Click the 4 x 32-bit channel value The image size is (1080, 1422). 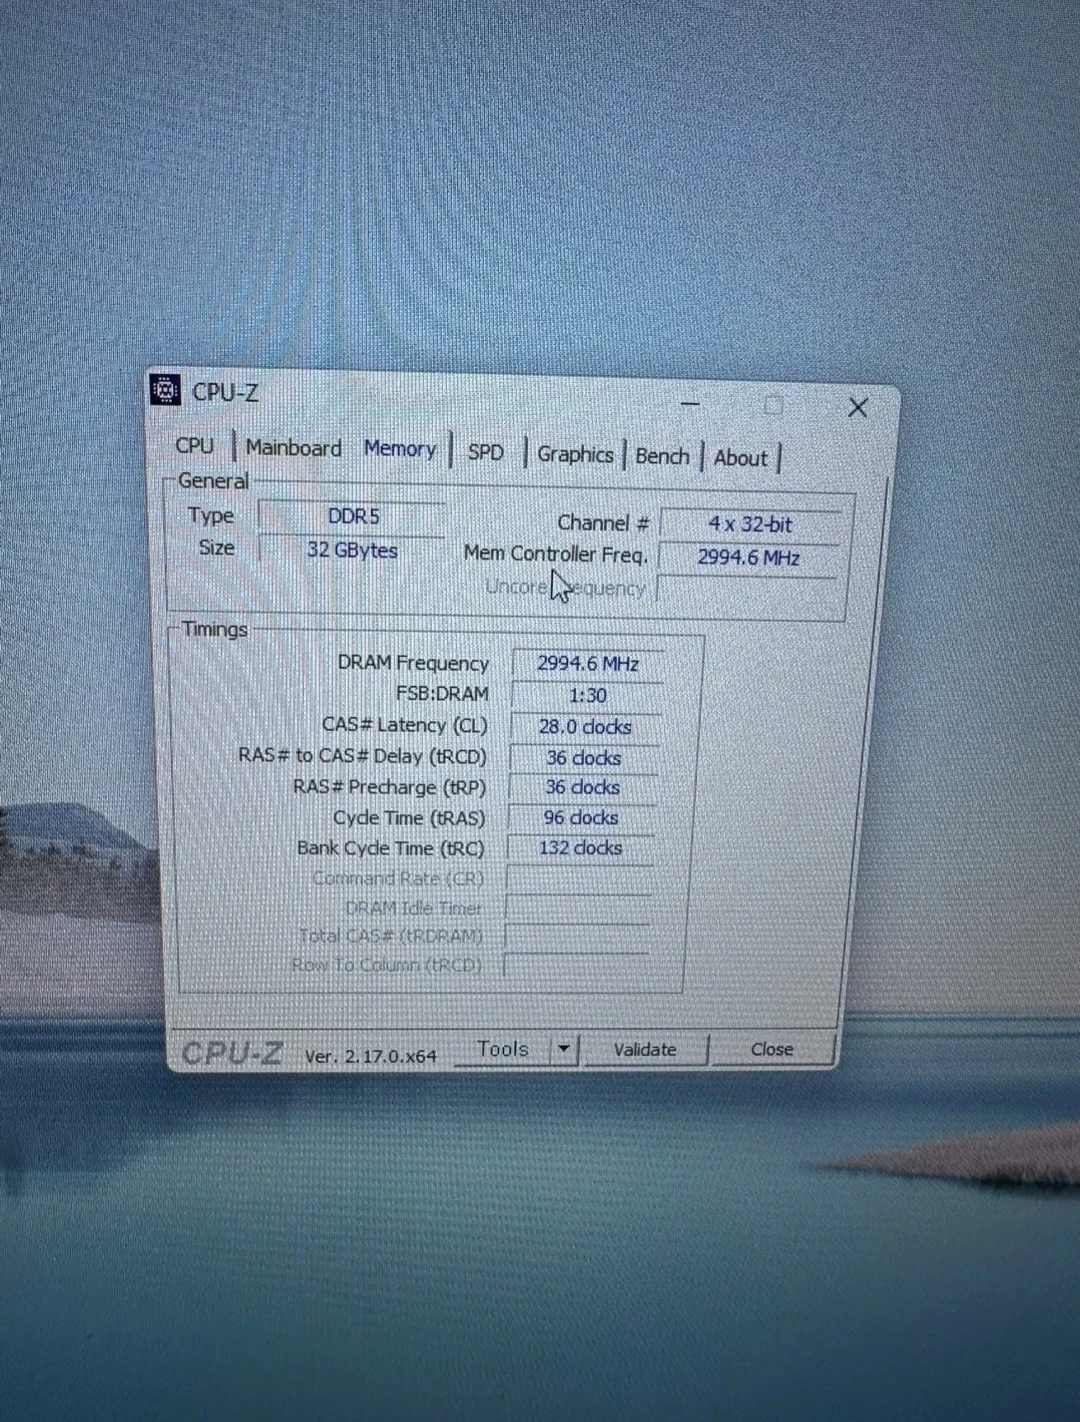click(x=750, y=524)
